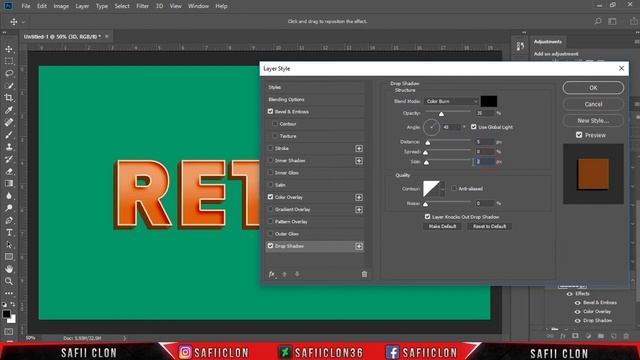Click the search icon in options bar

pos(598,21)
